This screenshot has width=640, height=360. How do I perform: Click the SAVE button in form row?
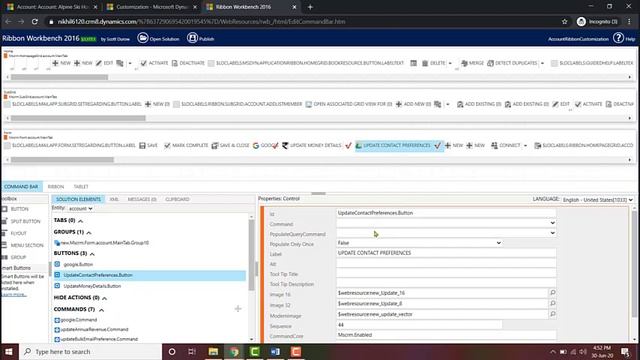coord(149,146)
